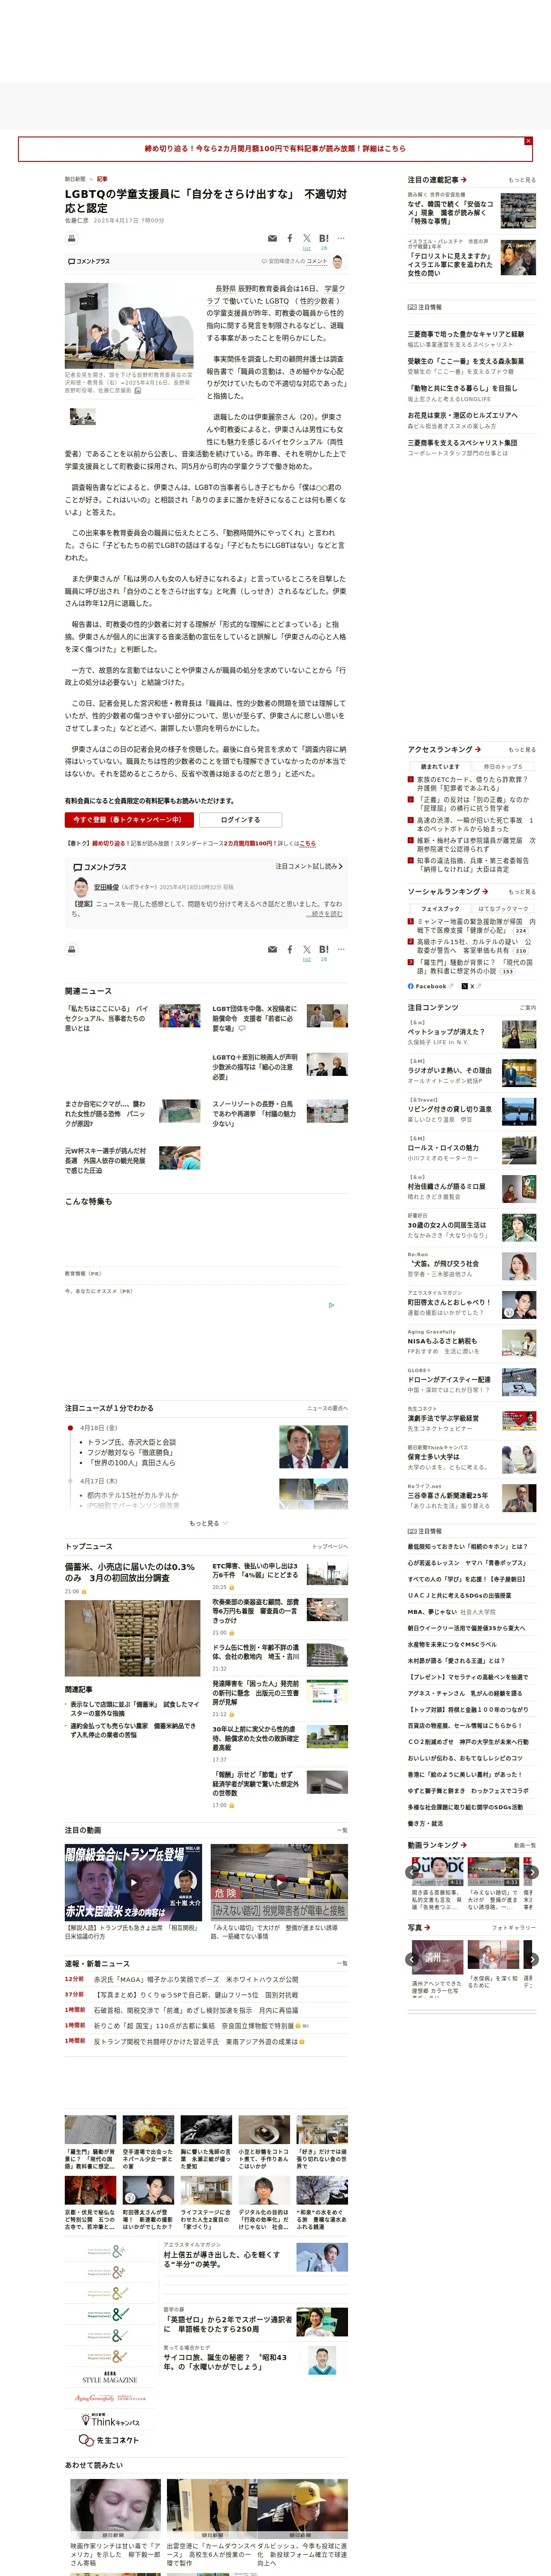Click the enlarge-photo icon in the image caption
This screenshot has height=2576, width=551.
(138, 391)
